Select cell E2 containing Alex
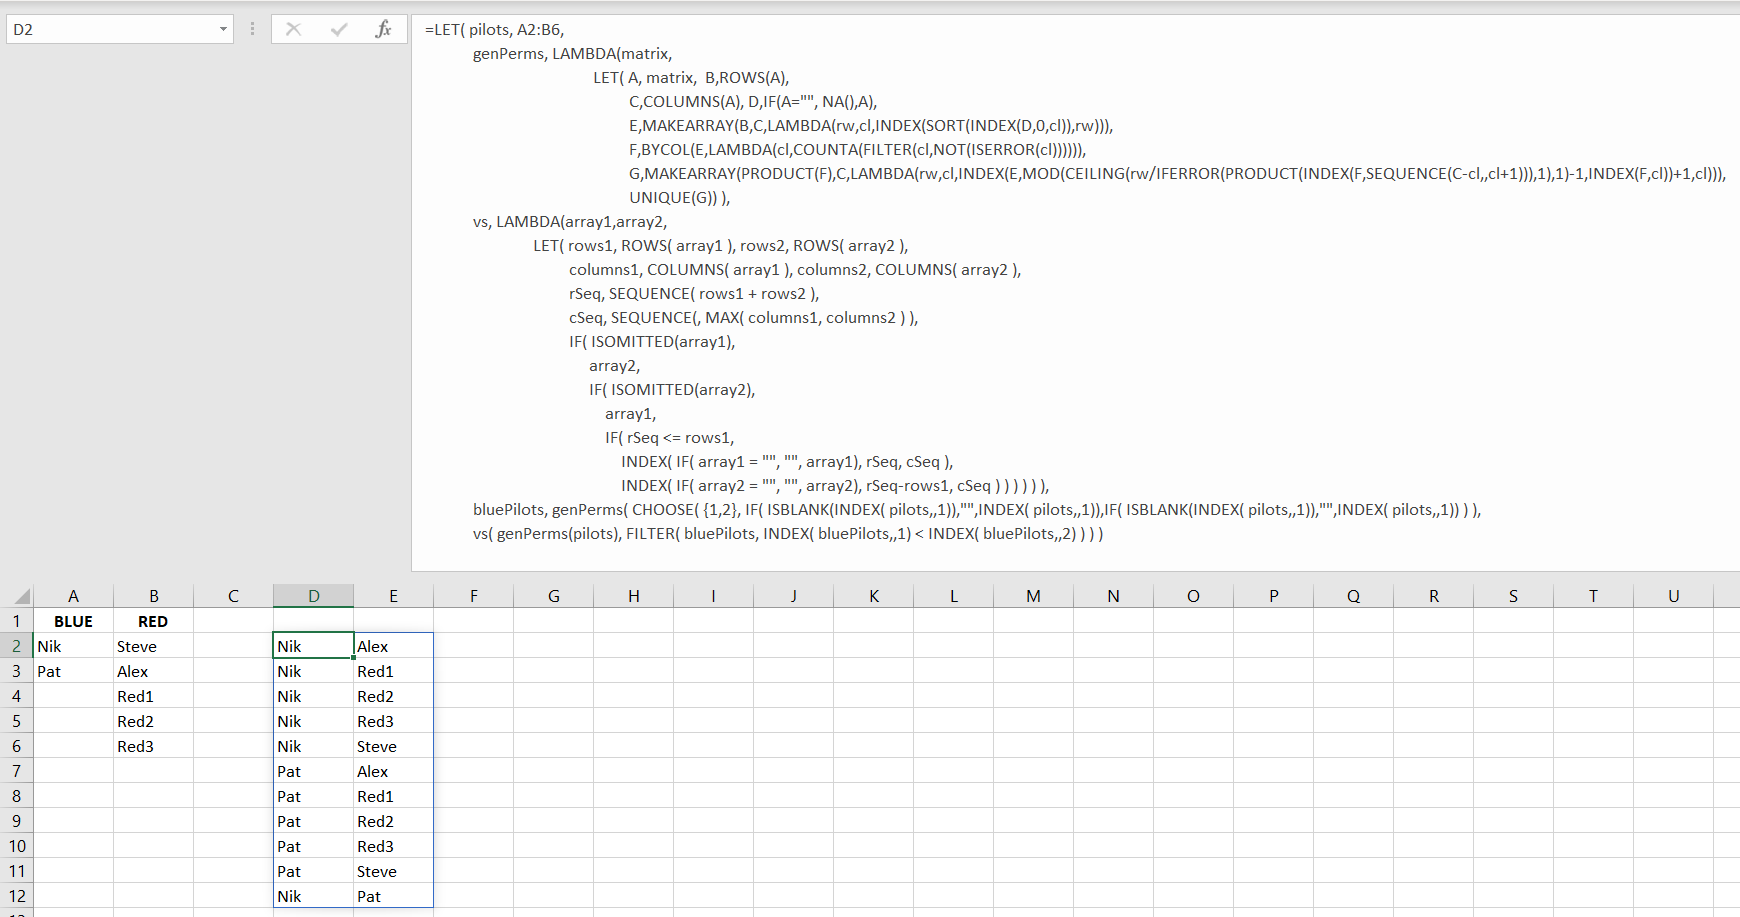The height and width of the screenshot is (917, 1740). click(x=393, y=646)
